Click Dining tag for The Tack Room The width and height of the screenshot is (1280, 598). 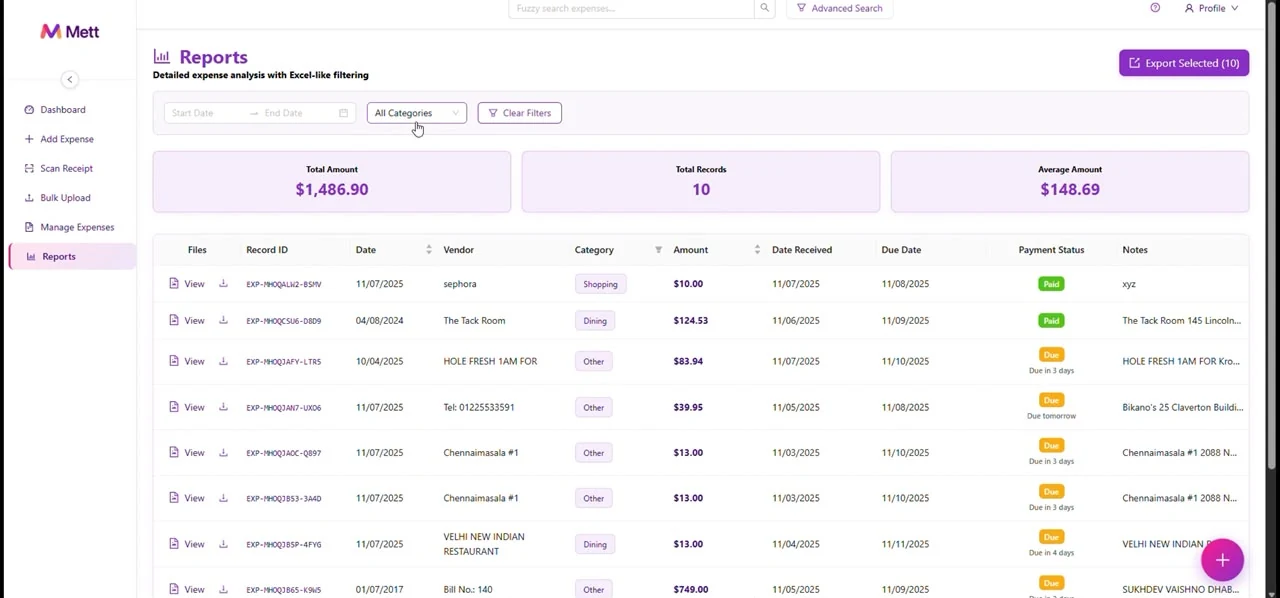coord(595,320)
